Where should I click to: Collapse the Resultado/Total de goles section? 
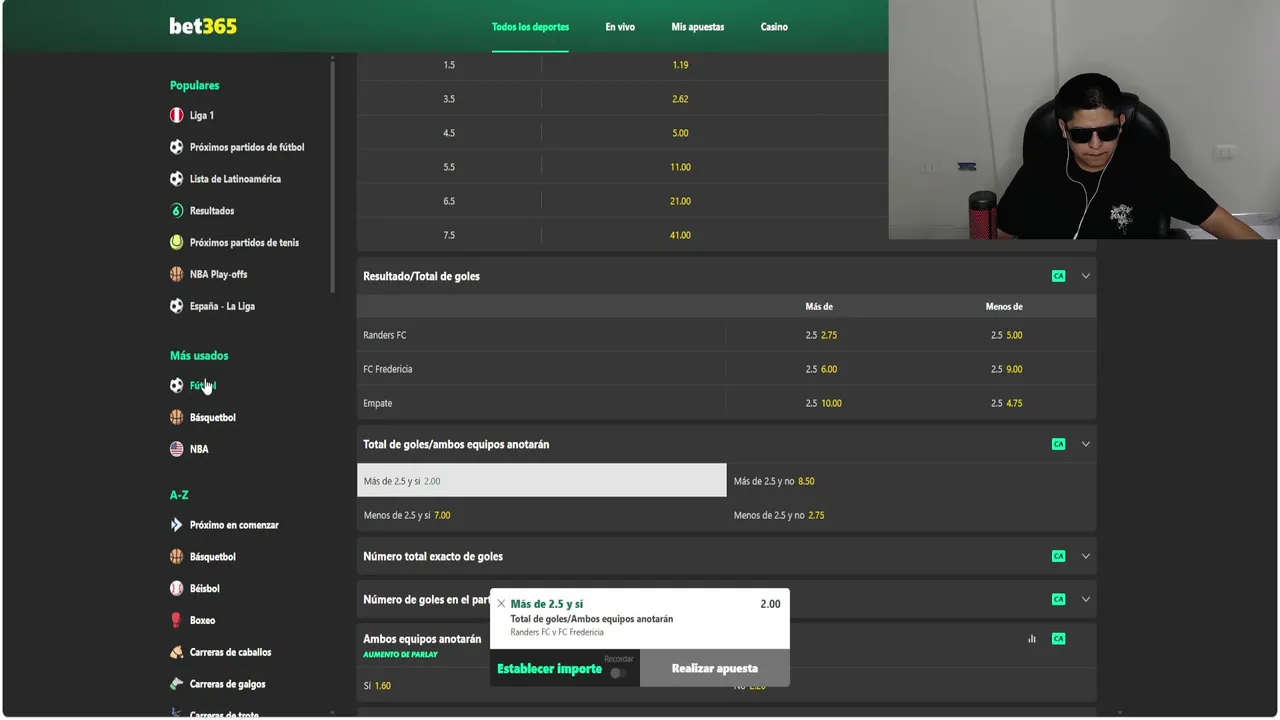[x=1085, y=276]
